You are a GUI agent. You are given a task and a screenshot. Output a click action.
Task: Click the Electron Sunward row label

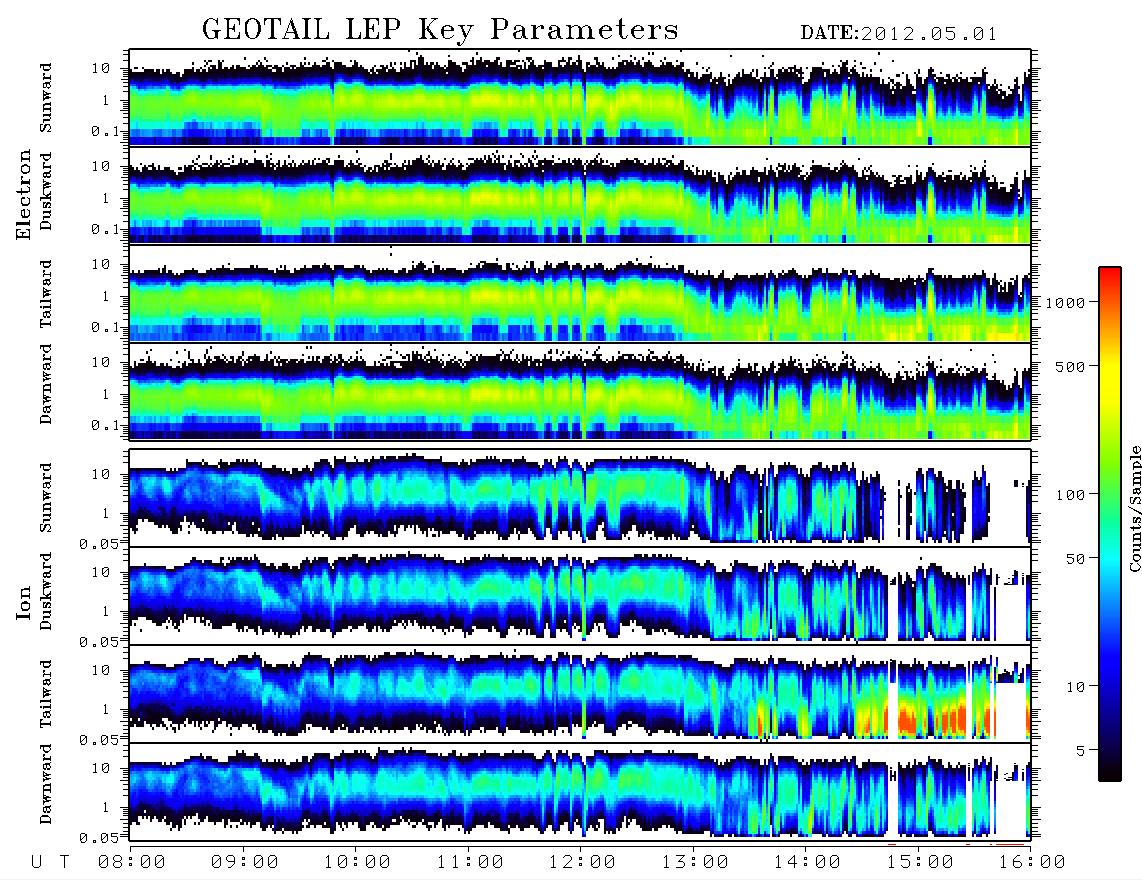tap(46, 98)
